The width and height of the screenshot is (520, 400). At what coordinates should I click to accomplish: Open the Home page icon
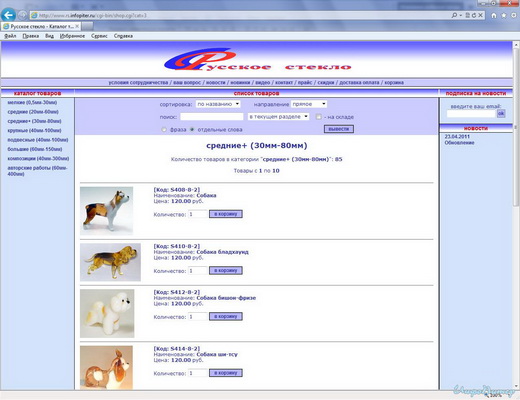click(494, 15)
